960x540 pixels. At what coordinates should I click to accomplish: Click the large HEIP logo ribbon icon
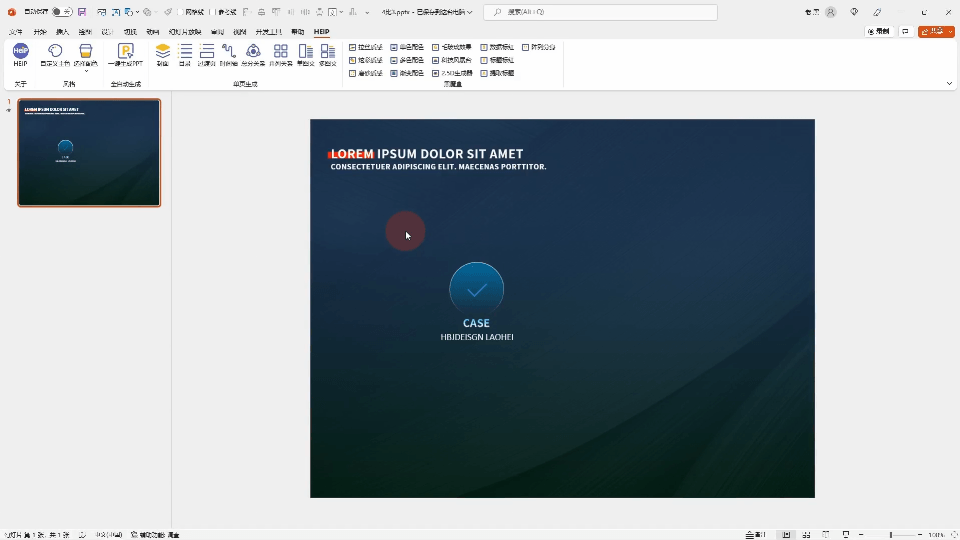[x=20, y=51]
